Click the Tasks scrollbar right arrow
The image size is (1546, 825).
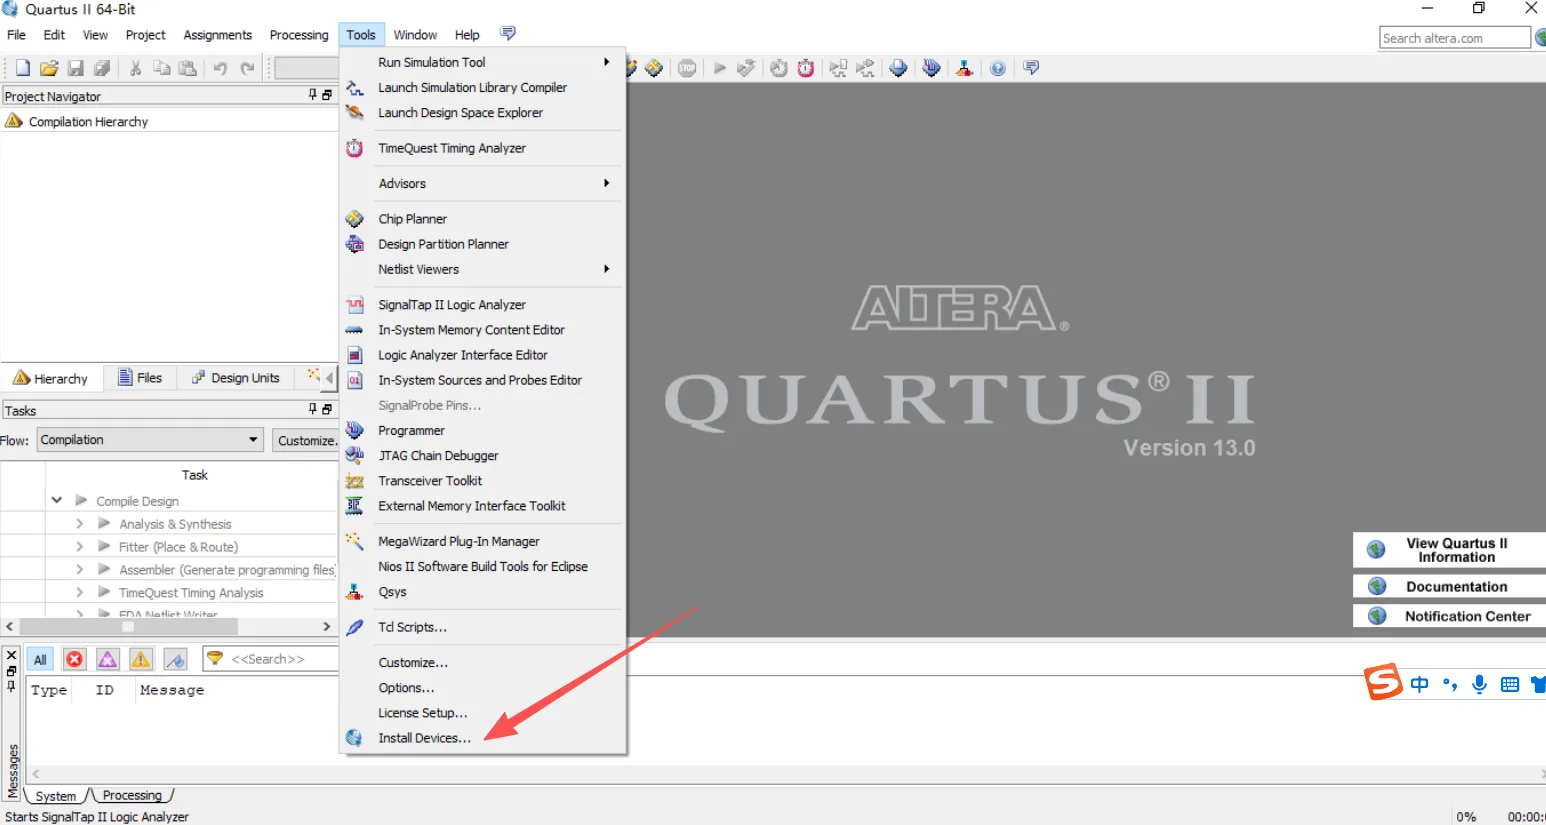point(326,626)
